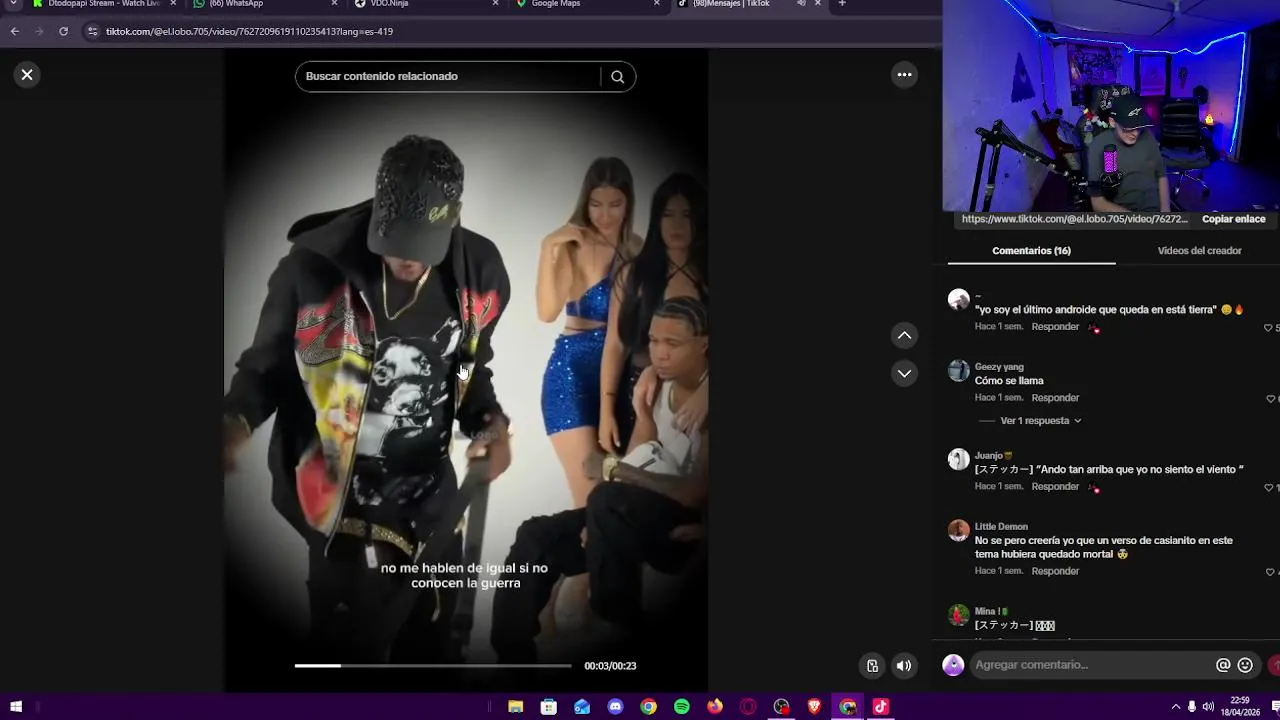
Task: Click own profile avatar beside comment box
Action: coord(953,665)
